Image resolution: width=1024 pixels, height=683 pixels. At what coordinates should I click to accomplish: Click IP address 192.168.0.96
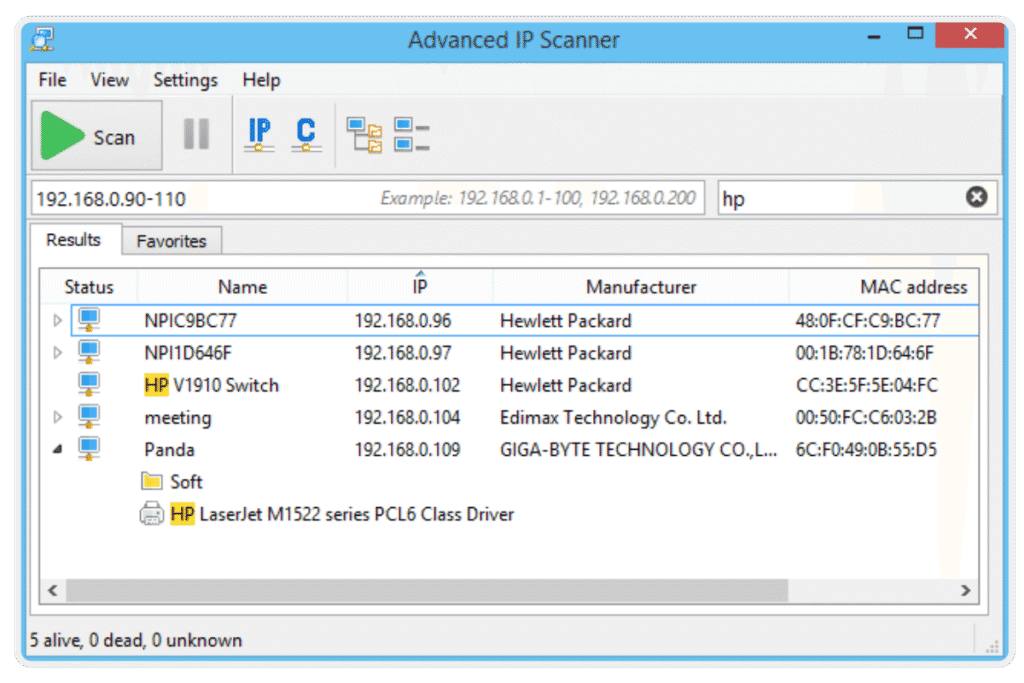pos(403,321)
